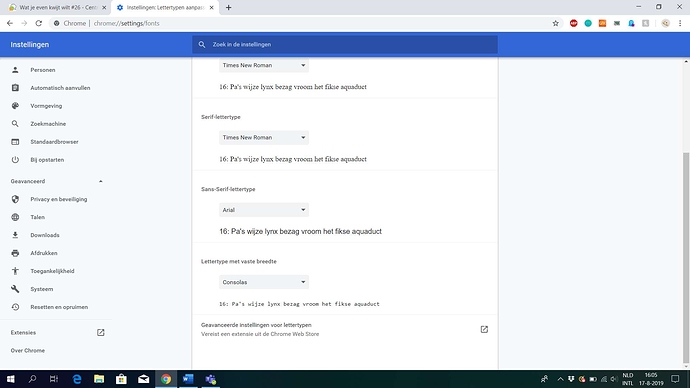Open Standaardbrowser settings
The image size is (690, 388).
[54, 142]
